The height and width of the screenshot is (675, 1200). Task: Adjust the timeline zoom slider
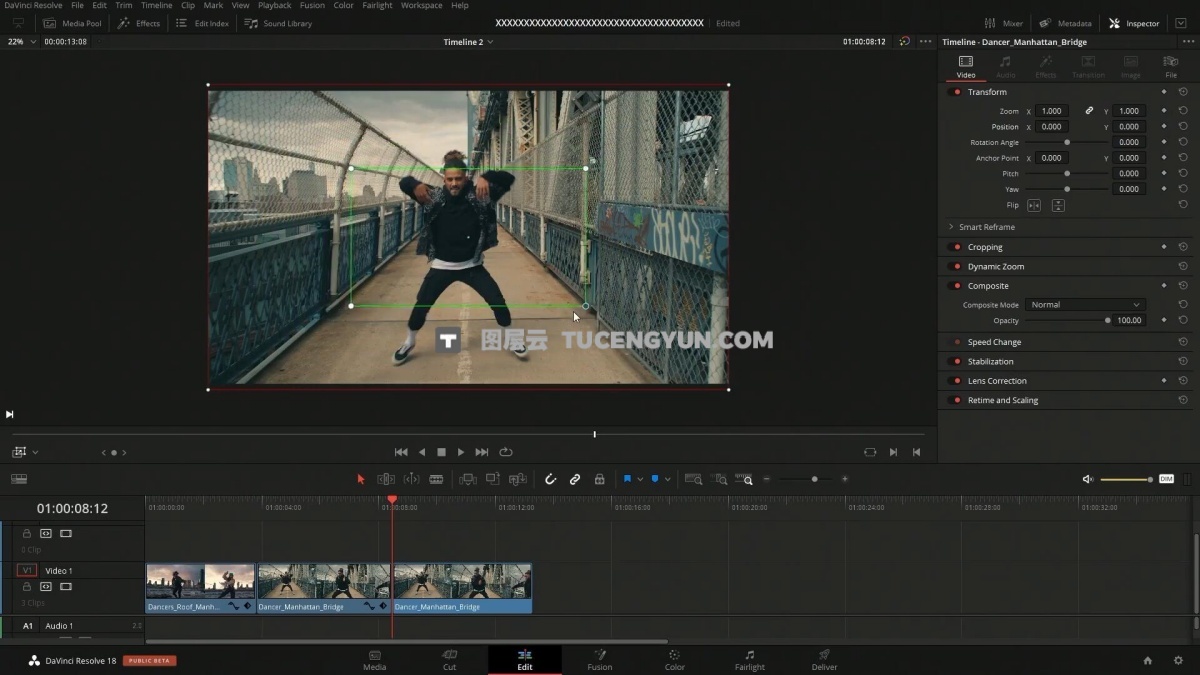814,479
